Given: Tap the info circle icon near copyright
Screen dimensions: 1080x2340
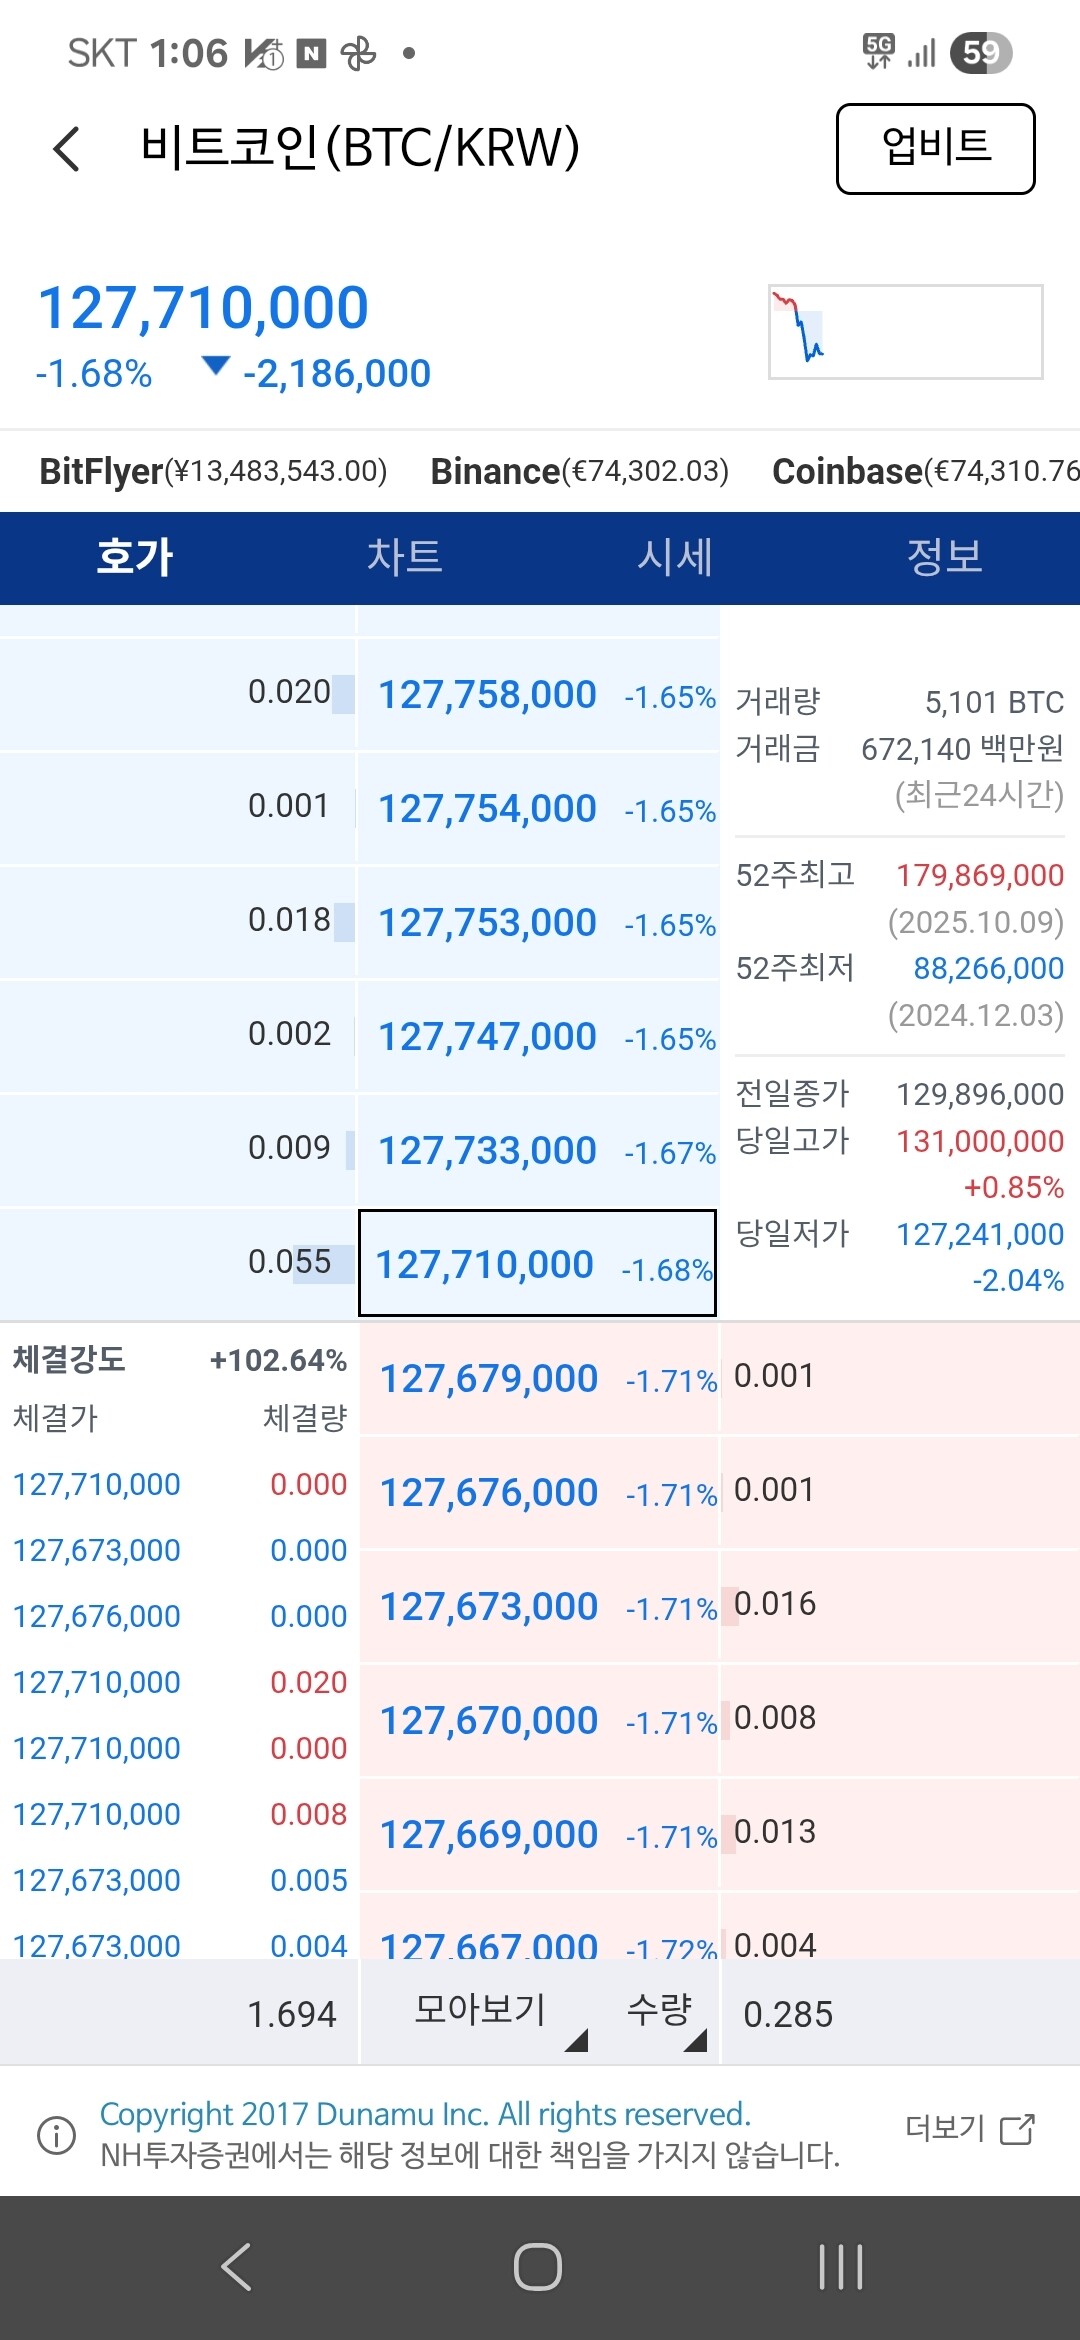Looking at the screenshot, I should [x=56, y=2135].
